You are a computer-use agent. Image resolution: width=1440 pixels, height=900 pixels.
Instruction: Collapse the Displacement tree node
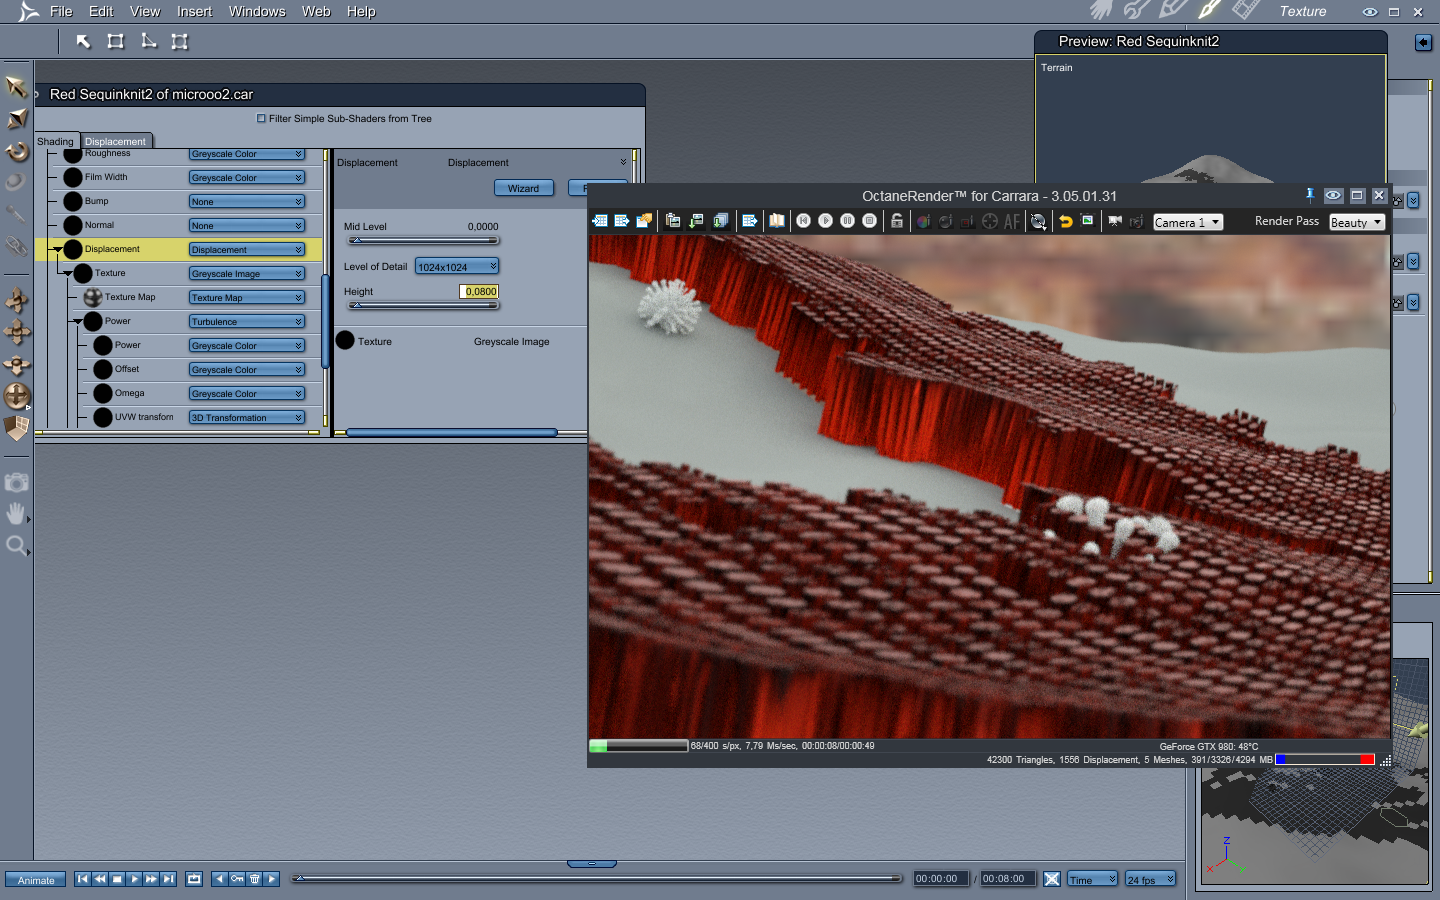coord(58,249)
